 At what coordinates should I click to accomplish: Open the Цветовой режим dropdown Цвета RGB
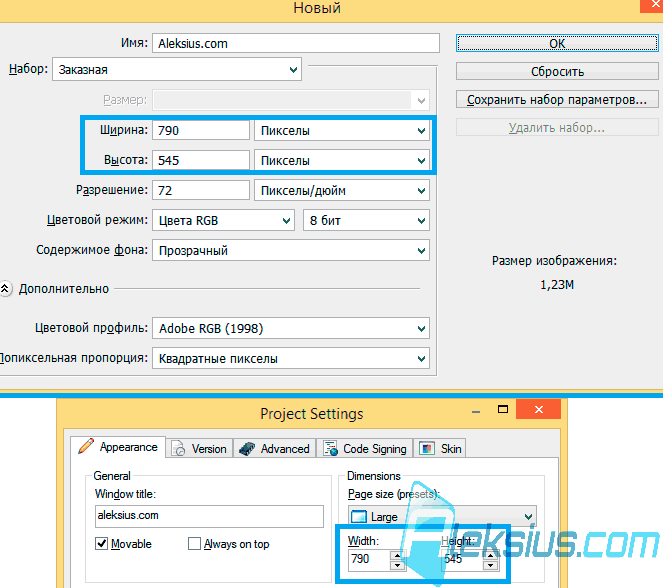(x=223, y=220)
